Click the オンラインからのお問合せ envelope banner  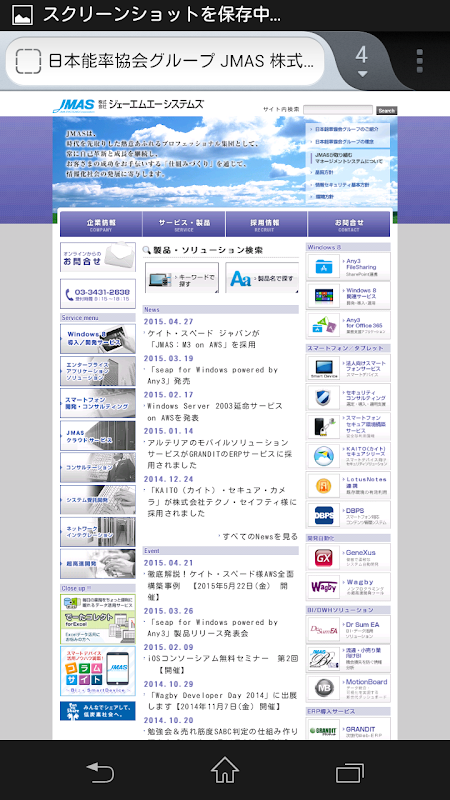[98, 257]
